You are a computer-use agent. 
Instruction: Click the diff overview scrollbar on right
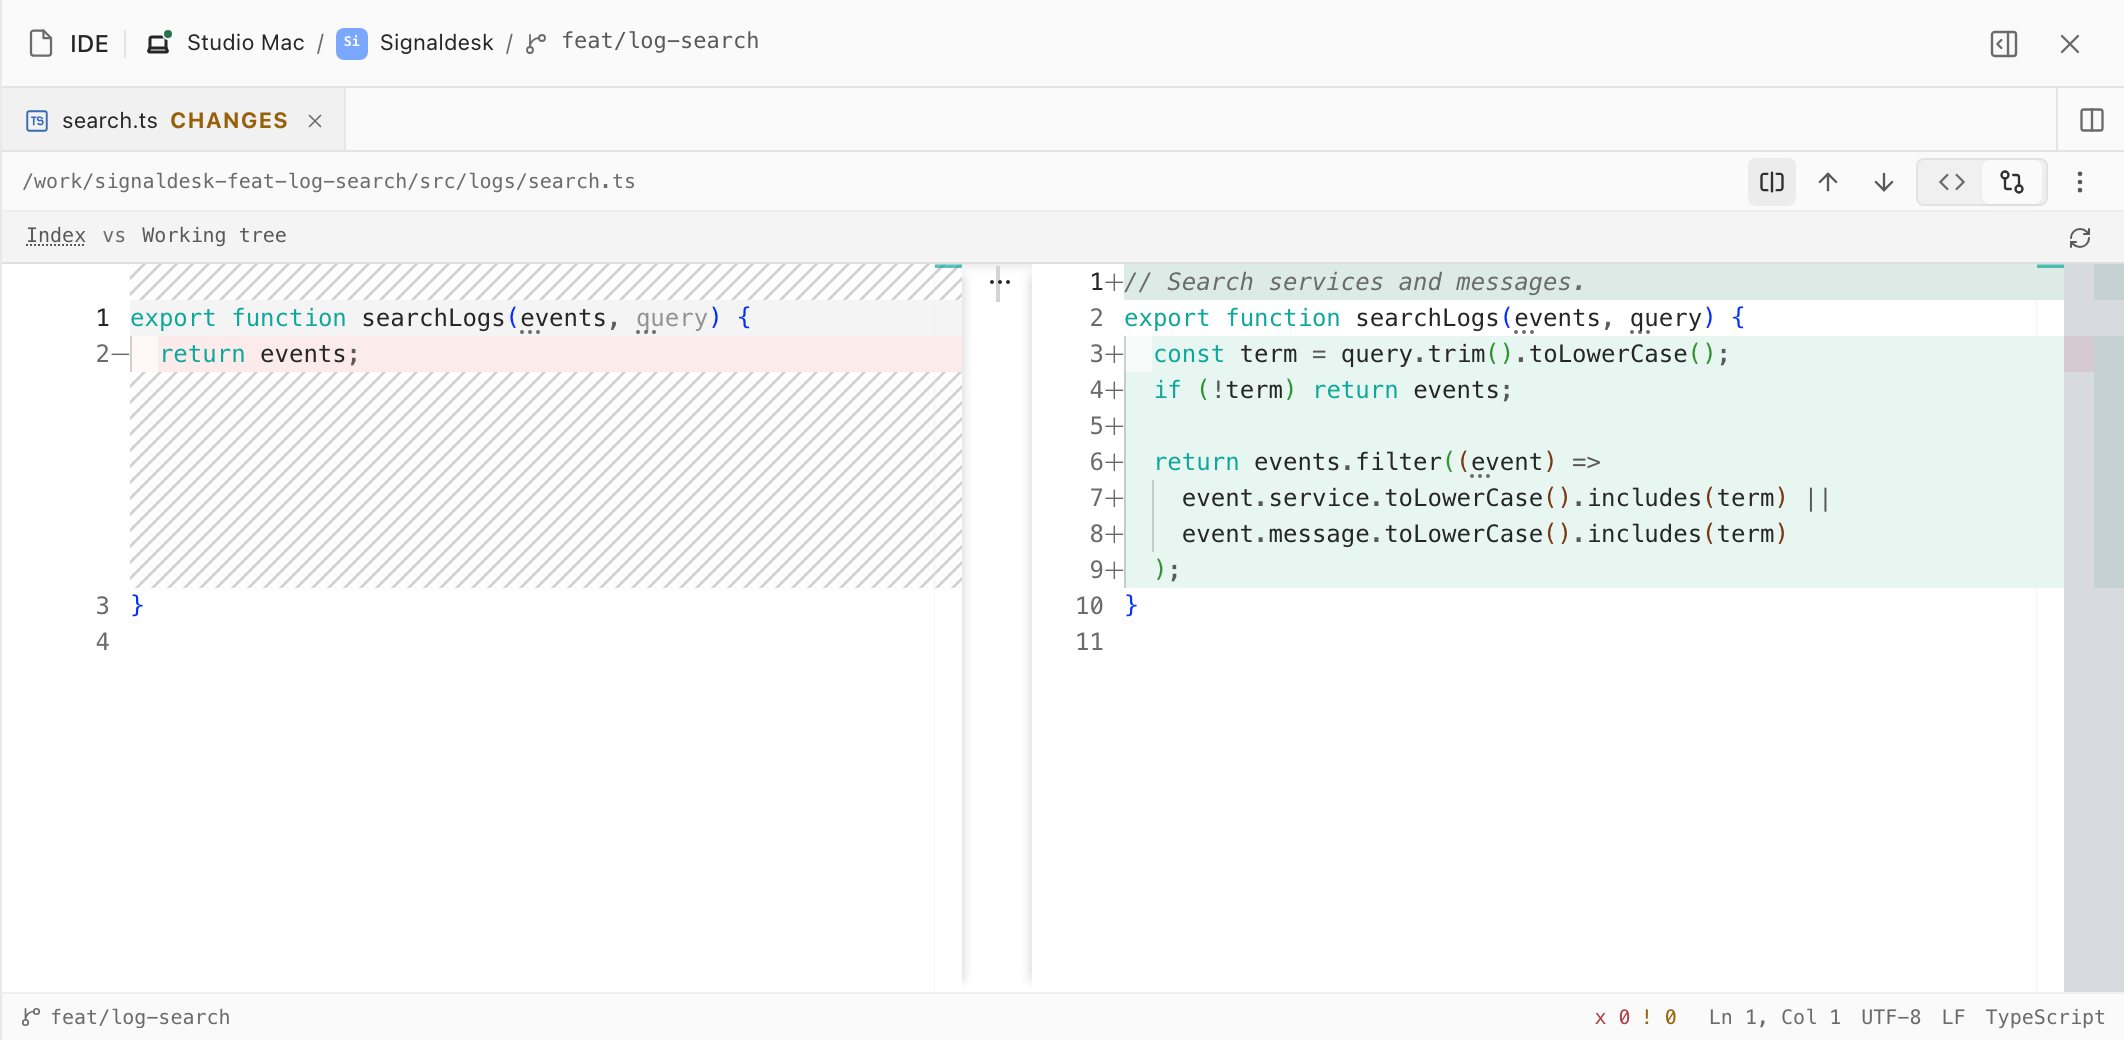(x=2093, y=628)
